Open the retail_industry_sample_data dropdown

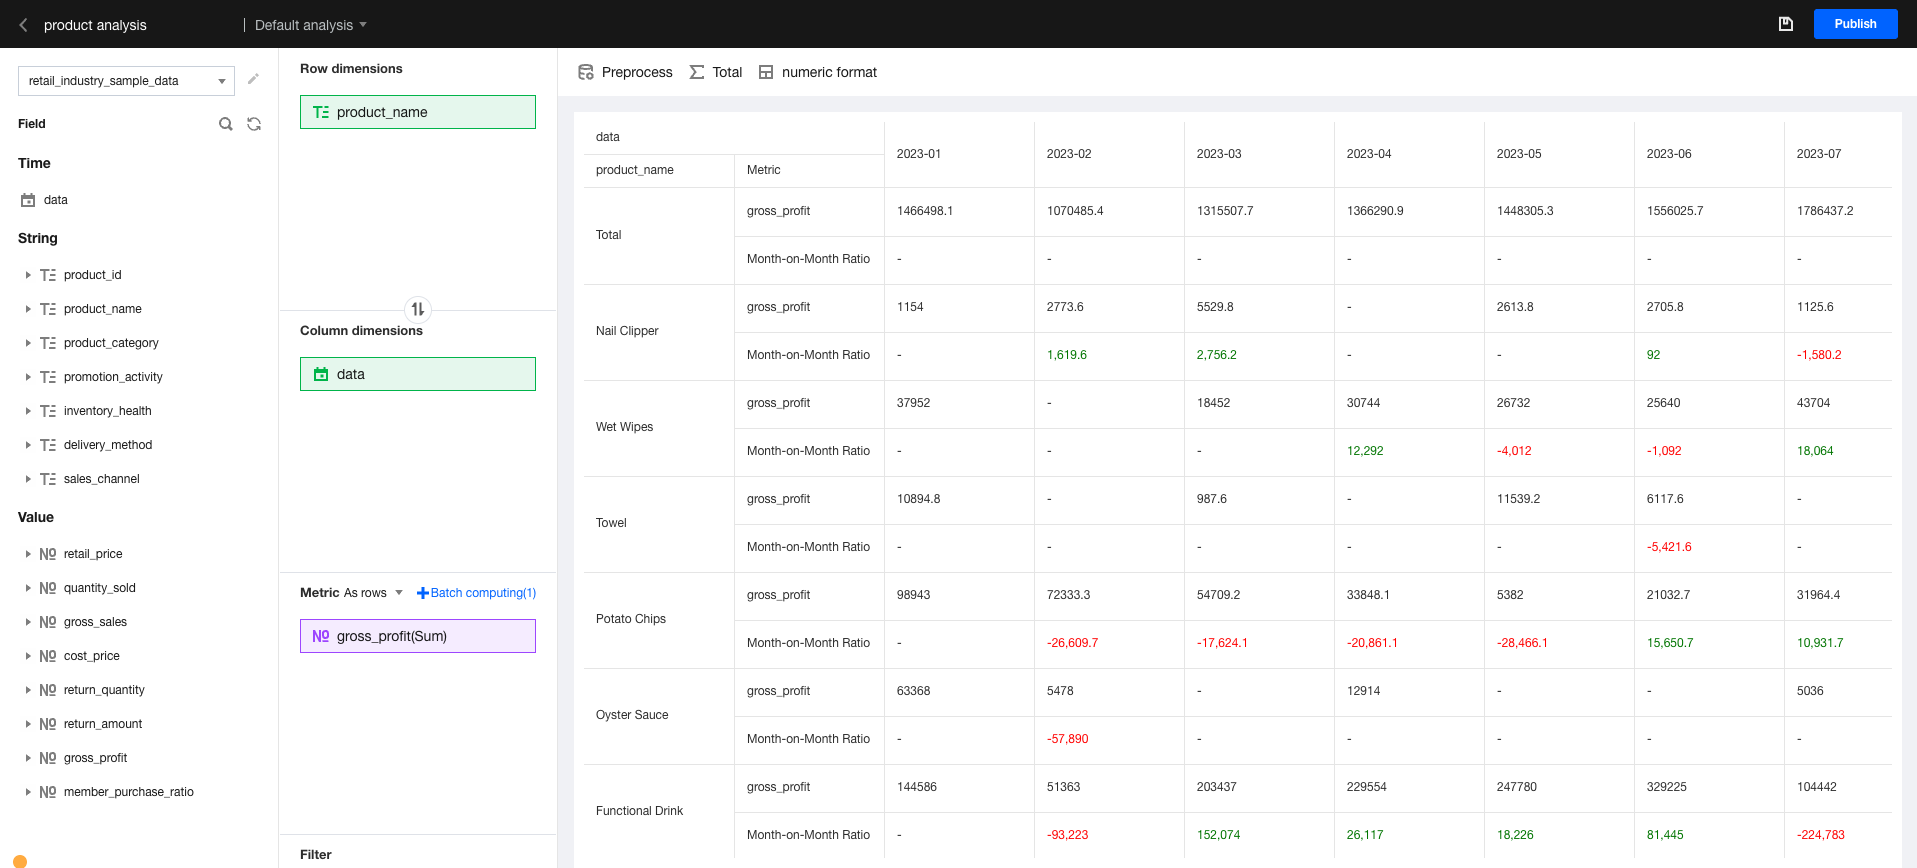coord(126,81)
